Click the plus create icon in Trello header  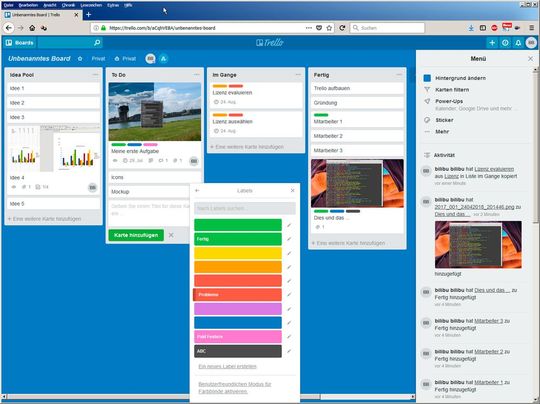[492, 43]
